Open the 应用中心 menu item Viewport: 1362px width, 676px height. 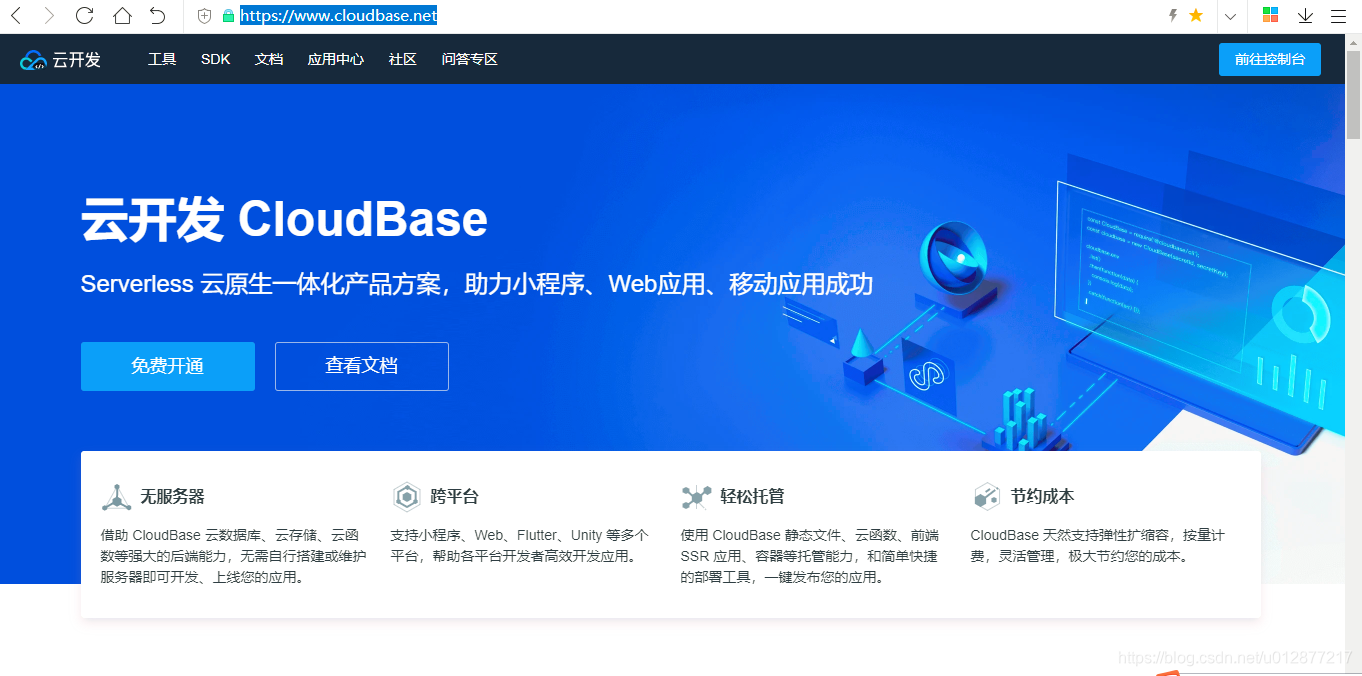[335, 59]
